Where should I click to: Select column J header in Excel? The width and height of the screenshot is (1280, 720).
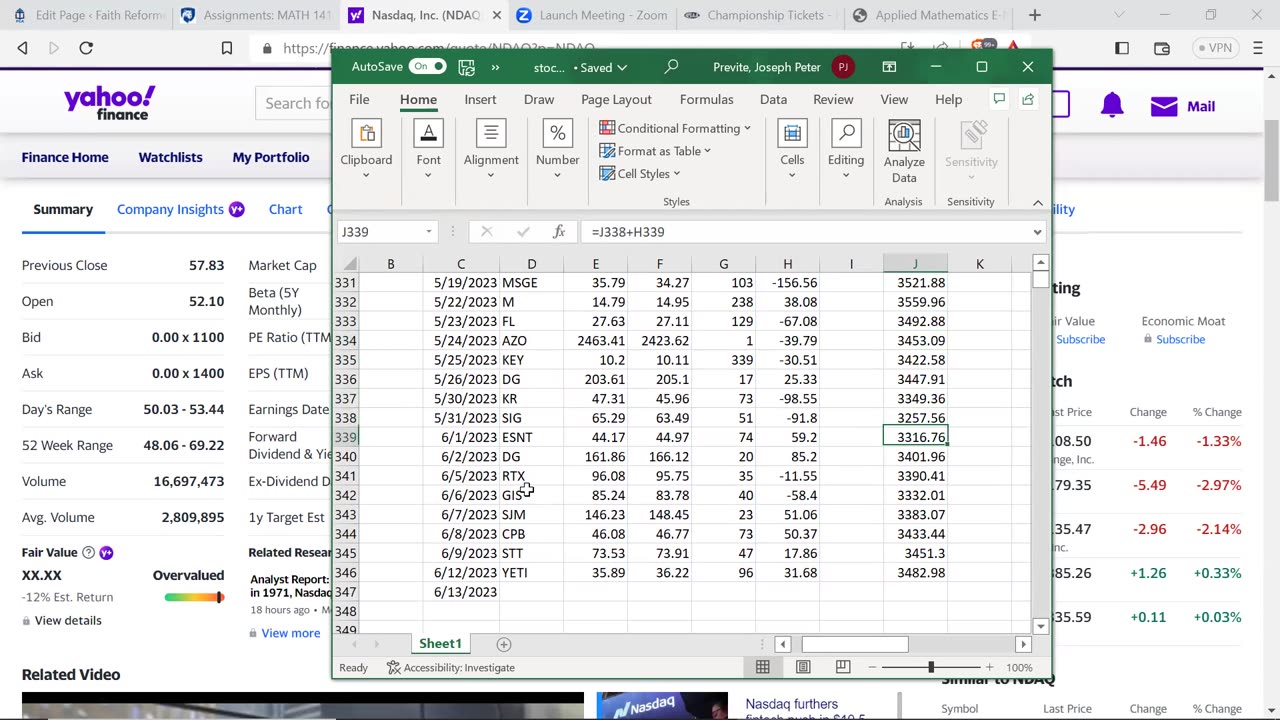pyautogui.click(x=915, y=264)
